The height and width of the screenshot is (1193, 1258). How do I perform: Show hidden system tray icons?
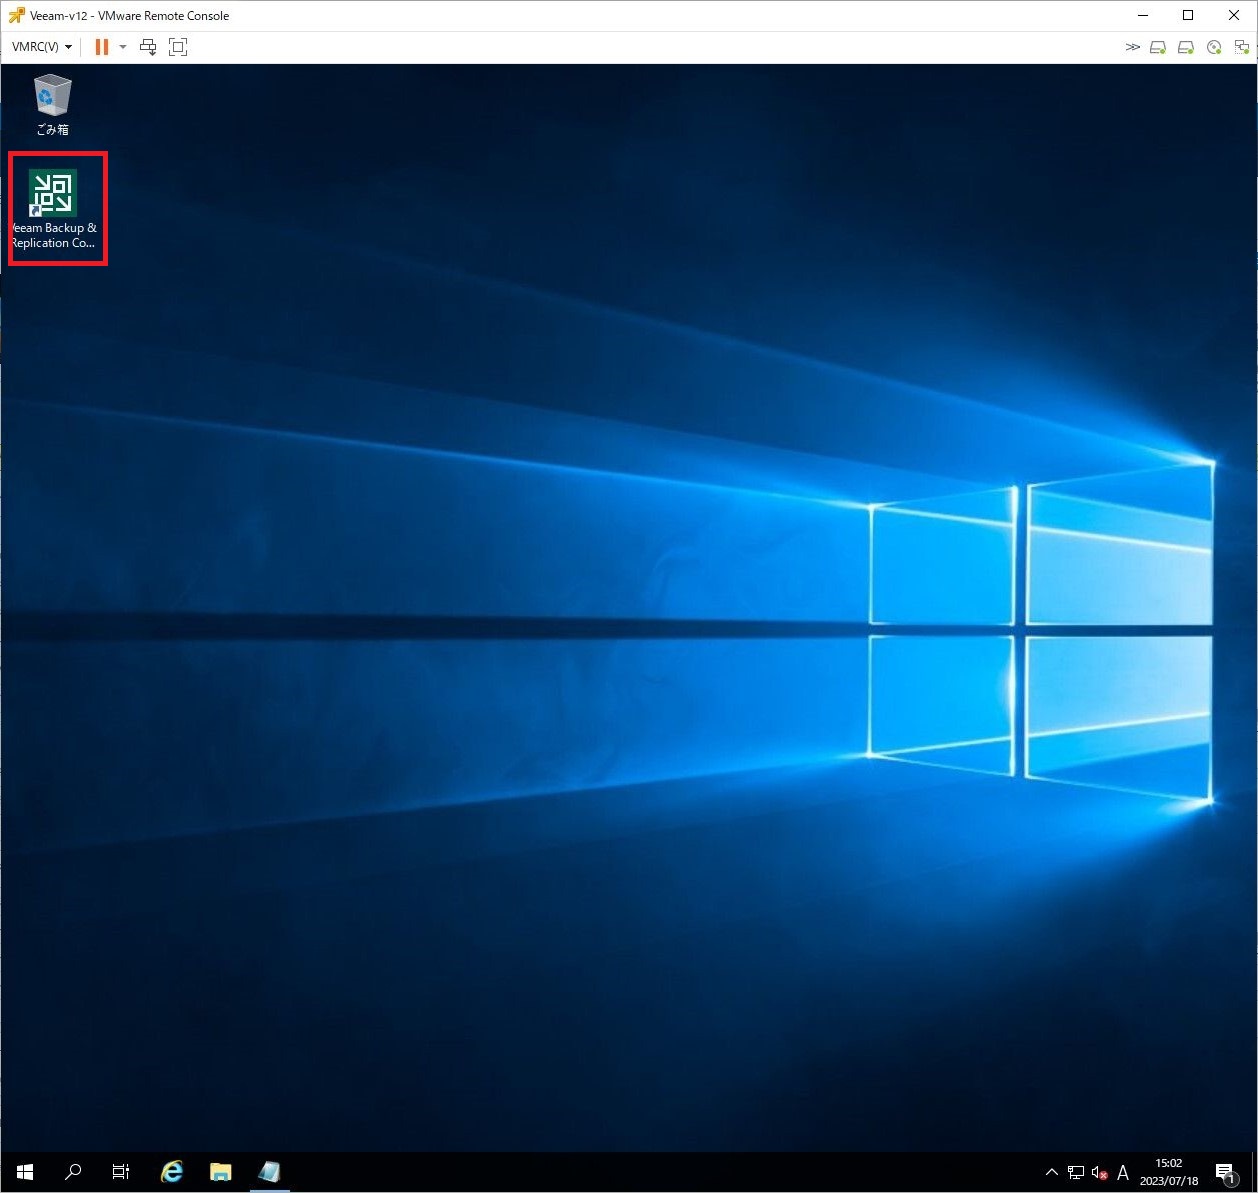point(1052,1172)
